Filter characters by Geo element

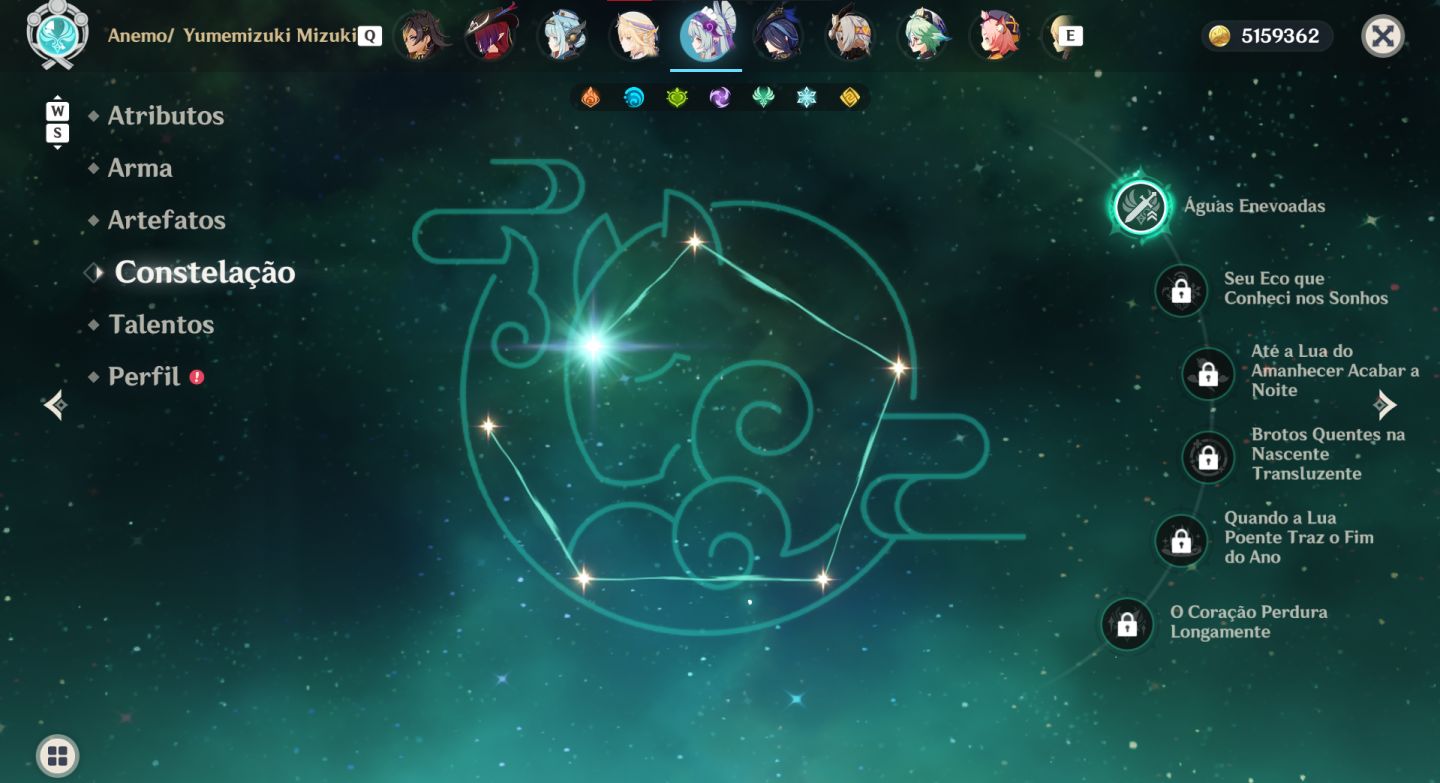tap(849, 97)
